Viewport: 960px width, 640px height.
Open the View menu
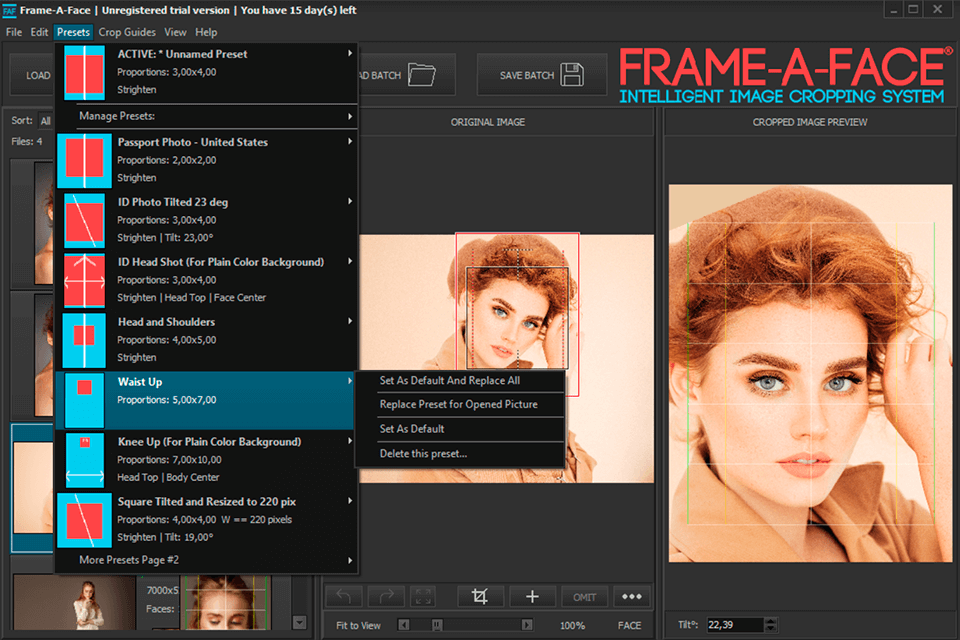[x=175, y=32]
